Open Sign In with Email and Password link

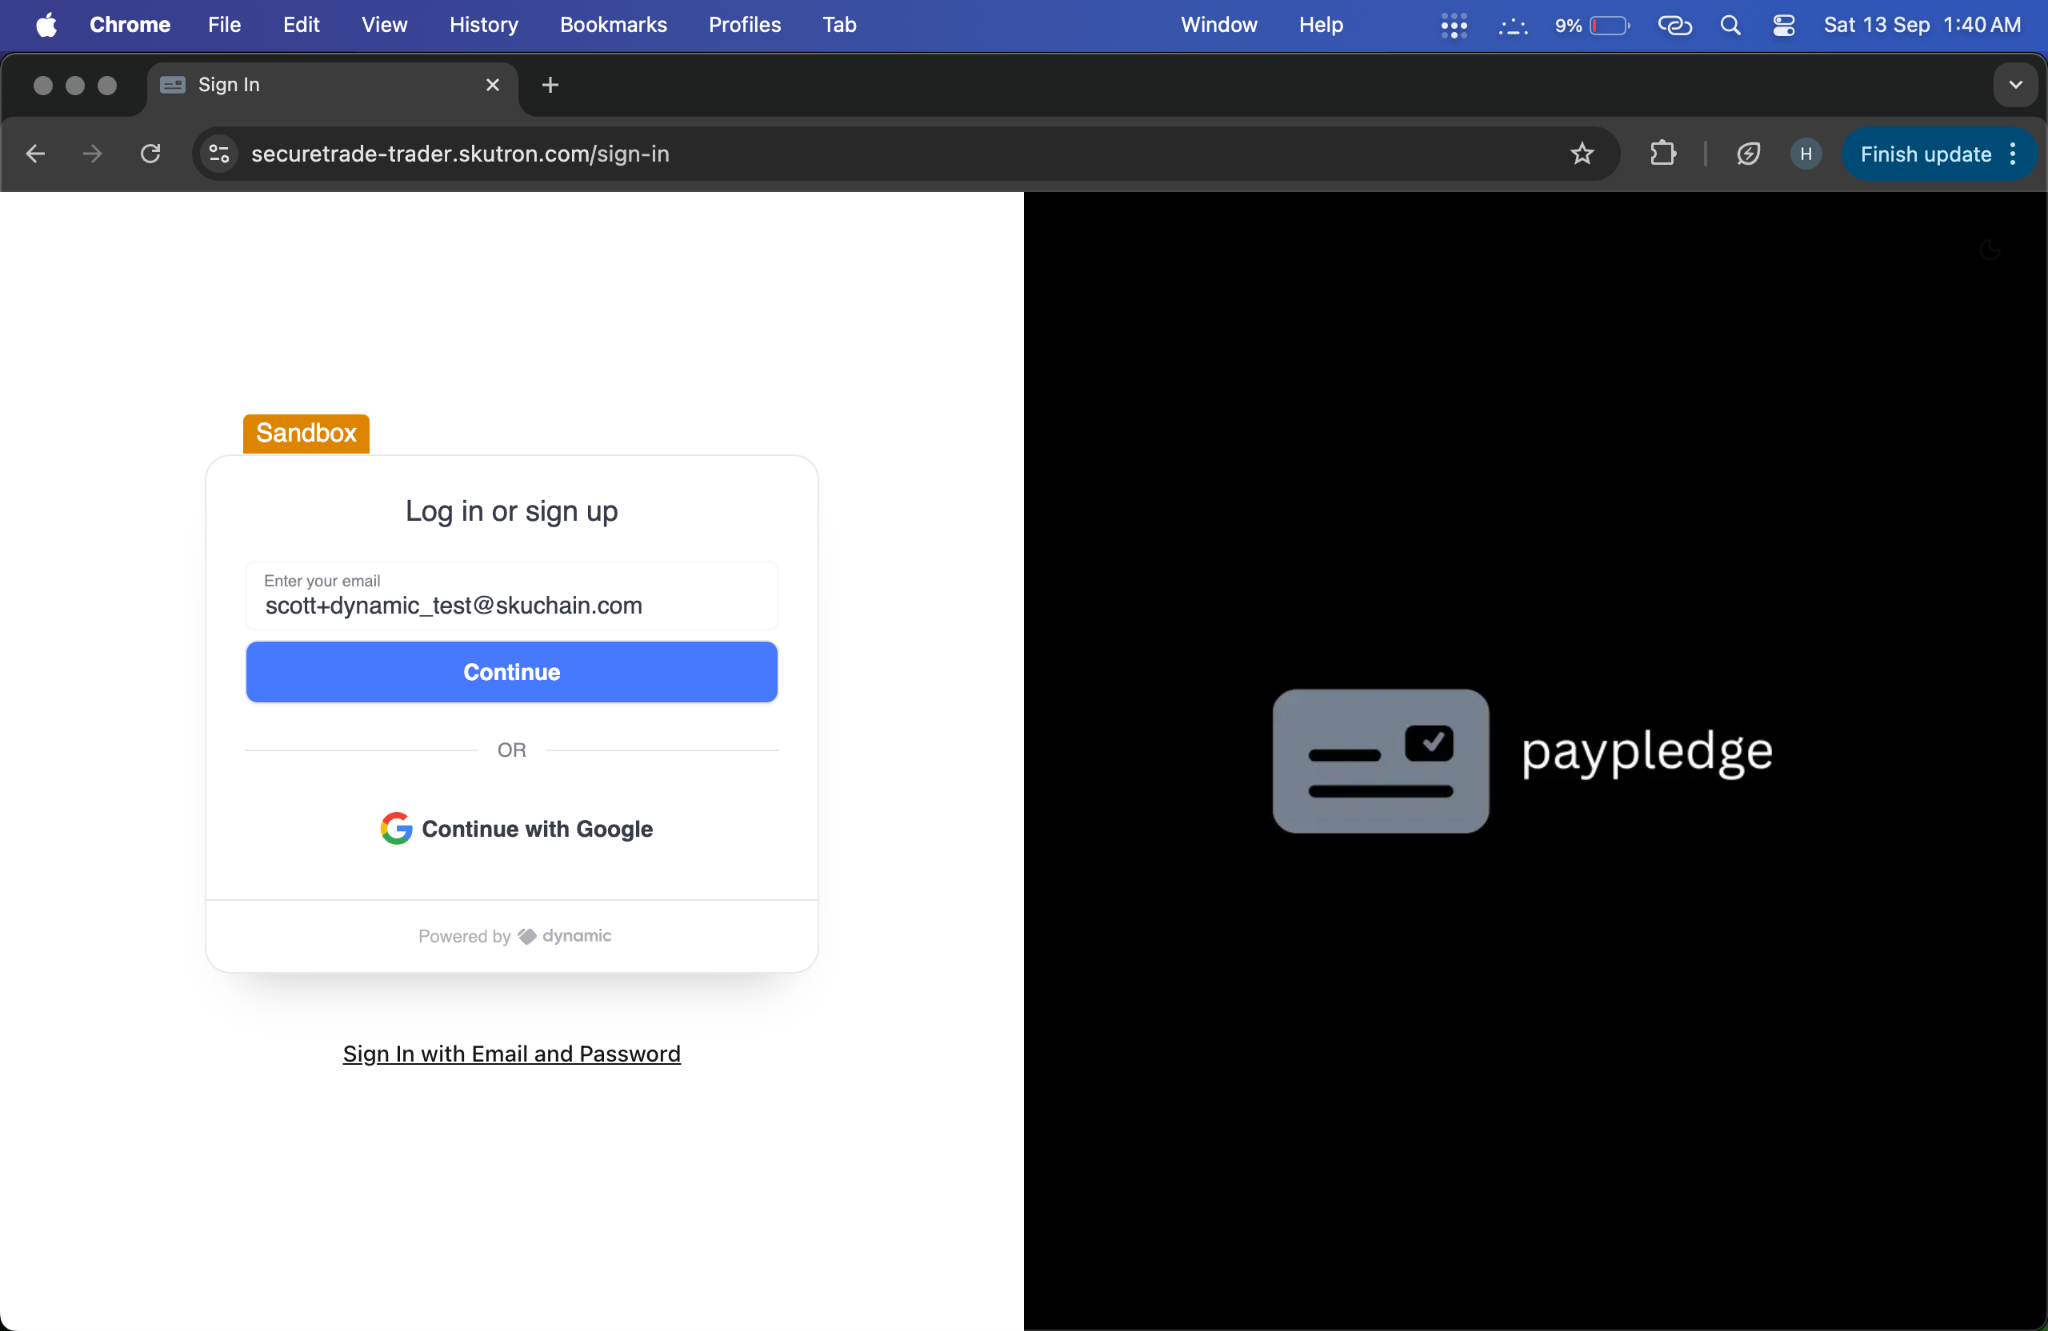tap(512, 1054)
